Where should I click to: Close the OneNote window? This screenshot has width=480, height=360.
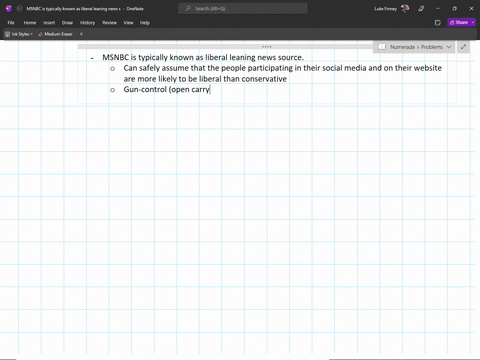(x=471, y=9)
